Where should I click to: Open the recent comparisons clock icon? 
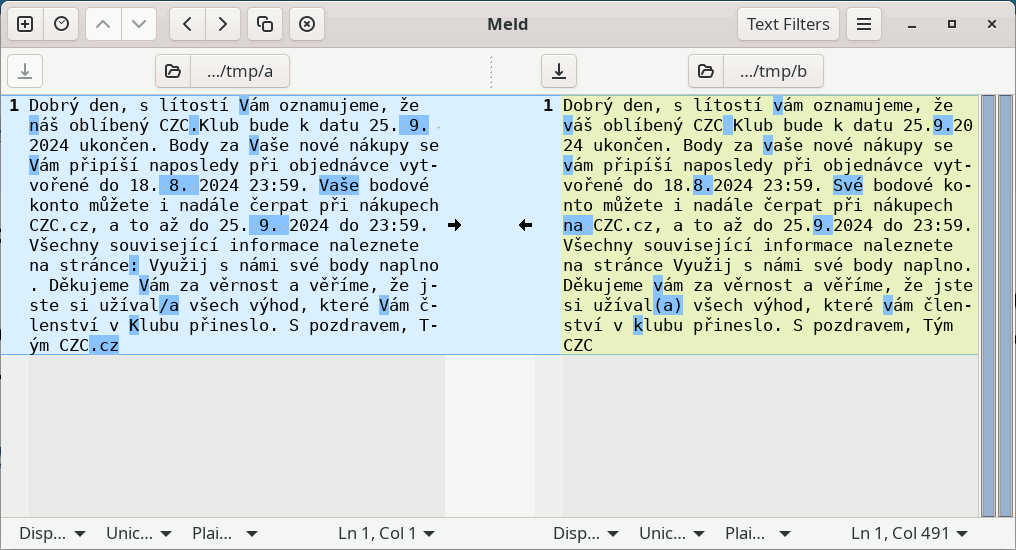tap(62, 24)
